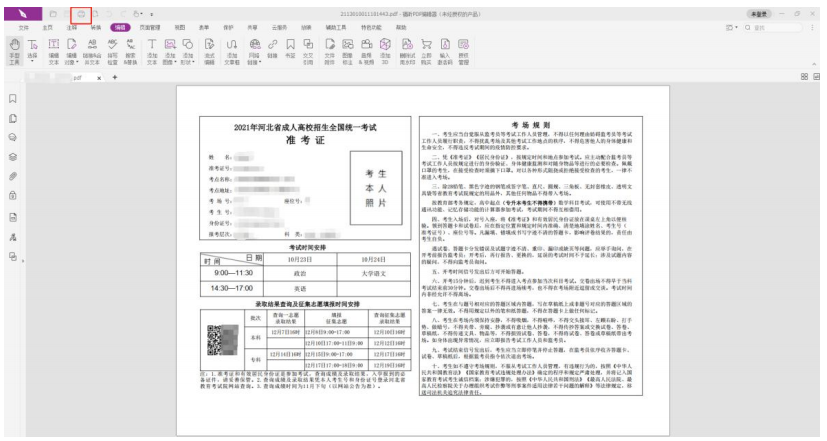Click the print icon in quick access bar
The image size is (827, 441).
point(81,14)
